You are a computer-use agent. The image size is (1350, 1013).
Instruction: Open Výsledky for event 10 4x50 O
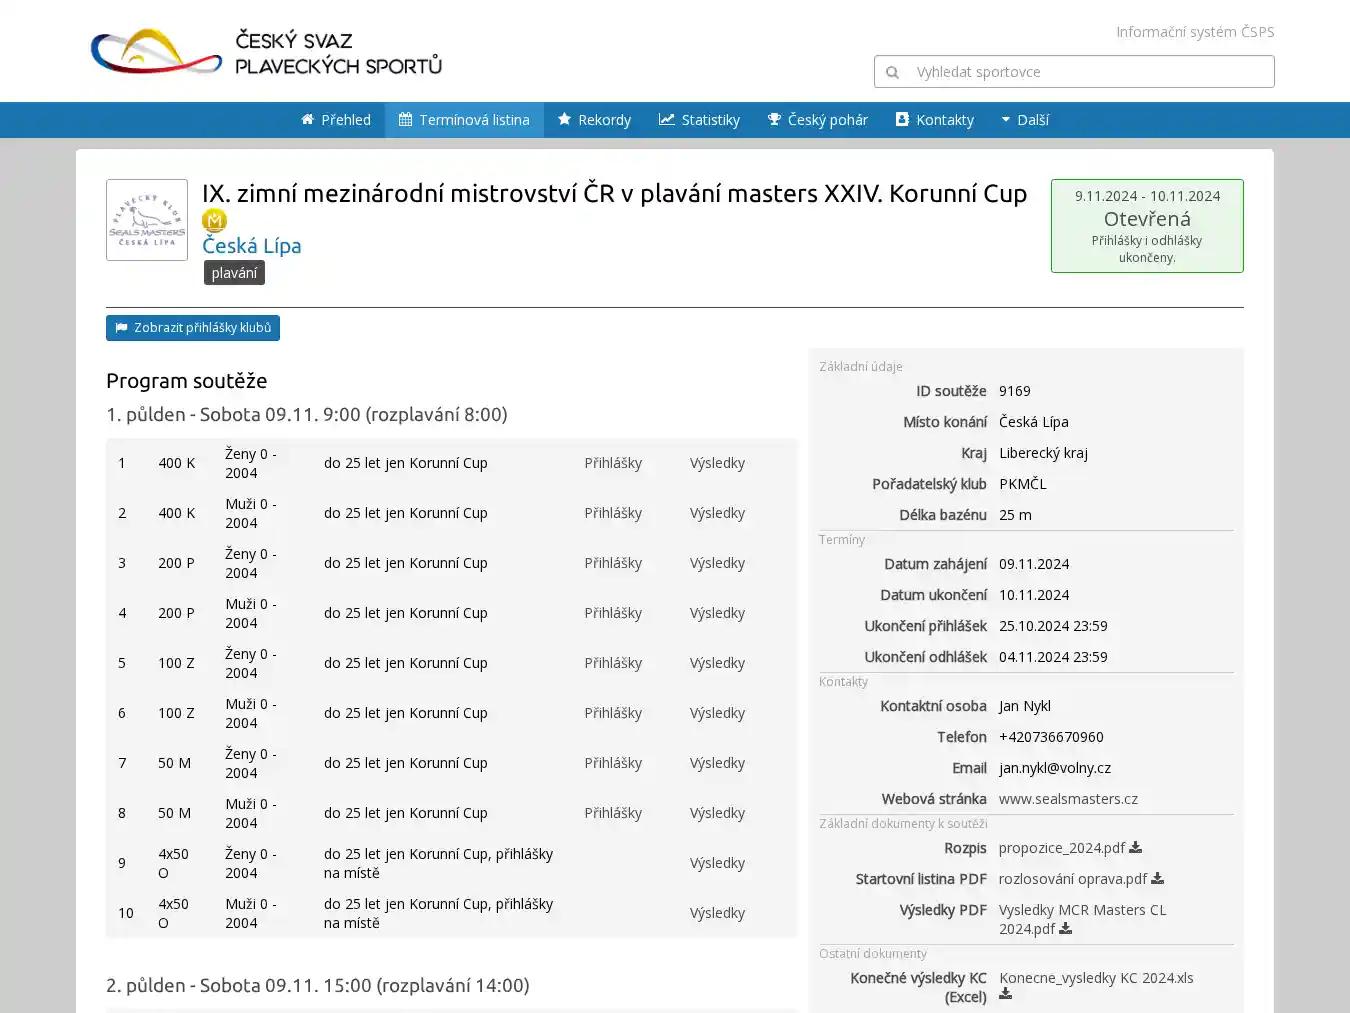point(717,913)
